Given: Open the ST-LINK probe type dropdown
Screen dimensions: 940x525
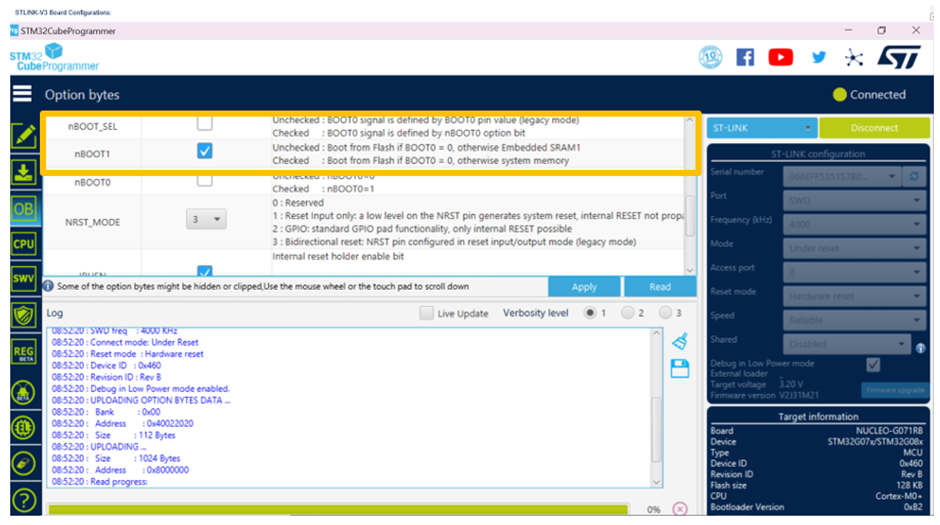Looking at the screenshot, I should click(761, 128).
